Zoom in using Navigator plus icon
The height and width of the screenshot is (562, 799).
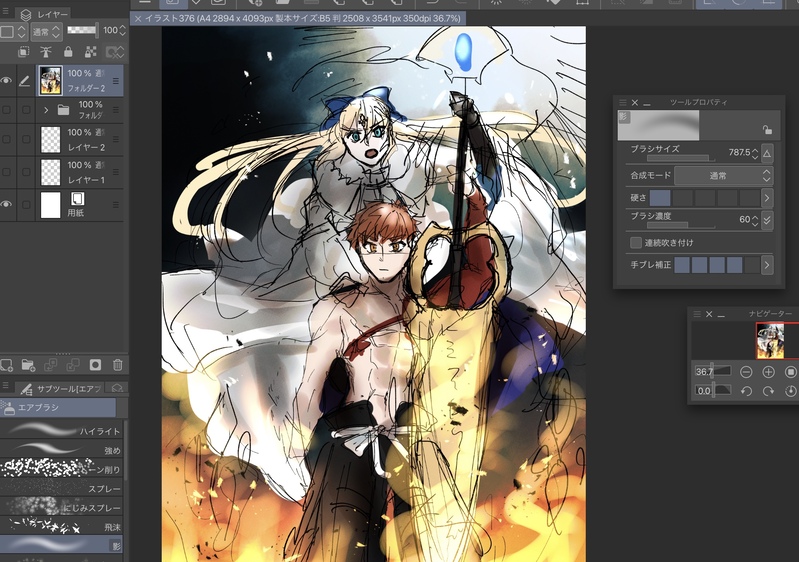[768, 372]
